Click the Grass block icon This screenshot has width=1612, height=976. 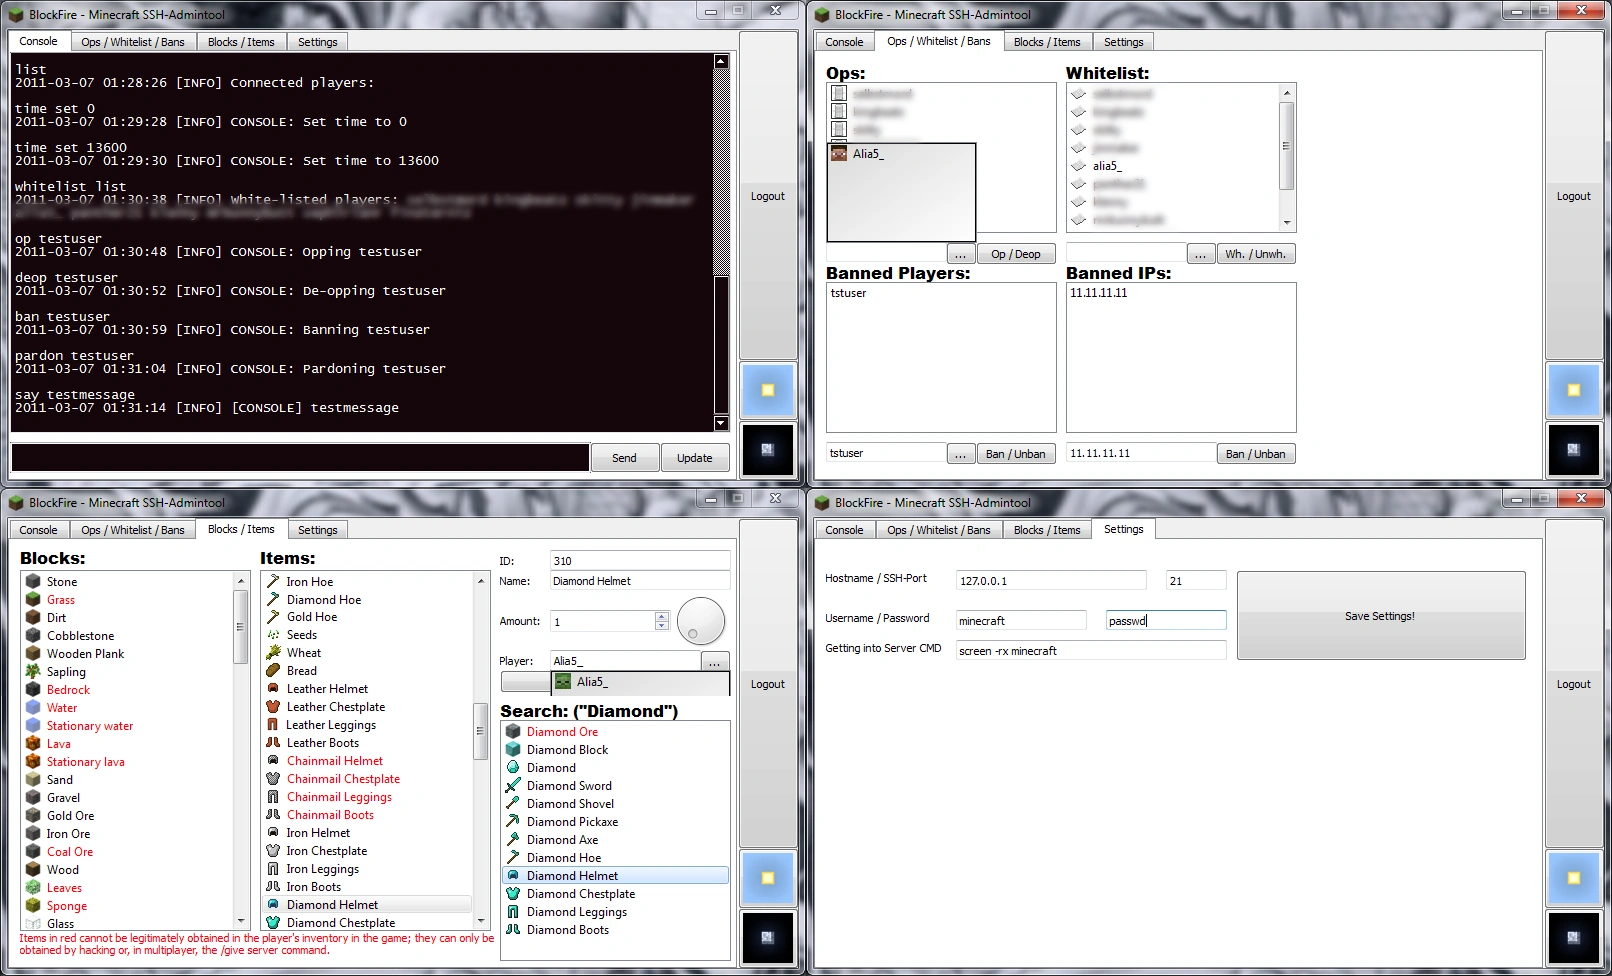(x=33, y=599)
